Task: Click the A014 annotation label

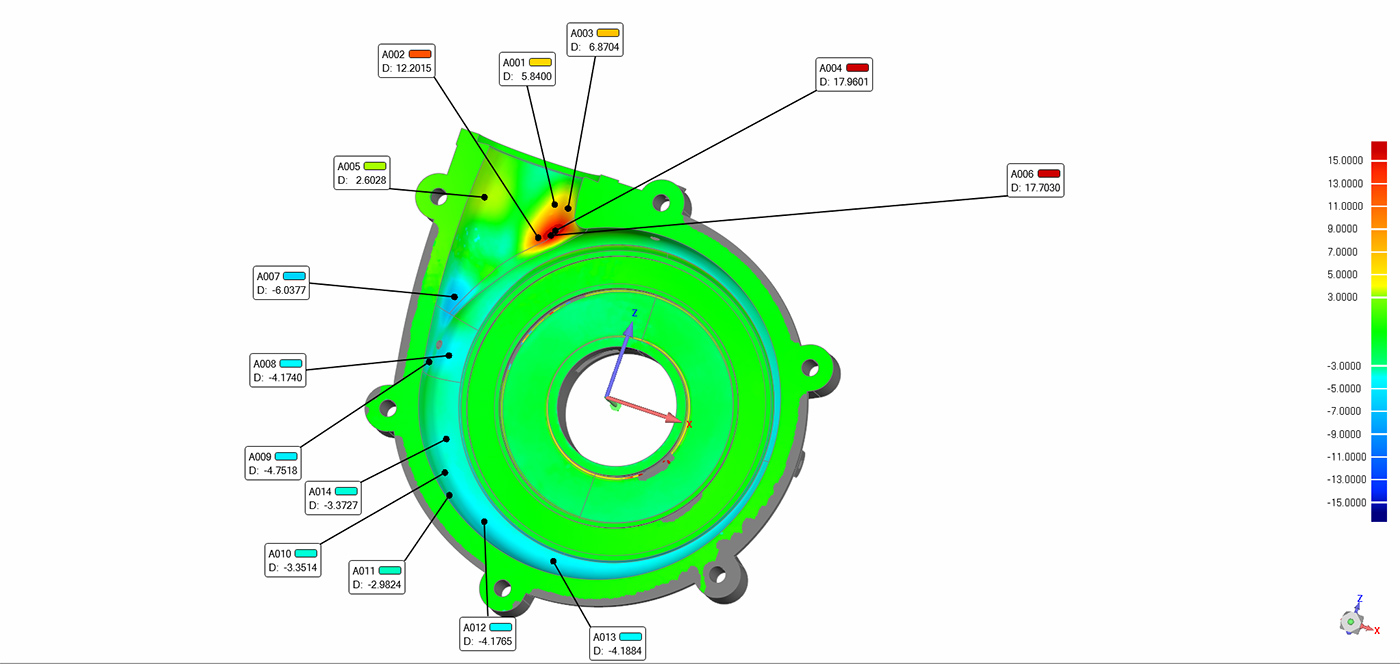Action: [333, 498]
